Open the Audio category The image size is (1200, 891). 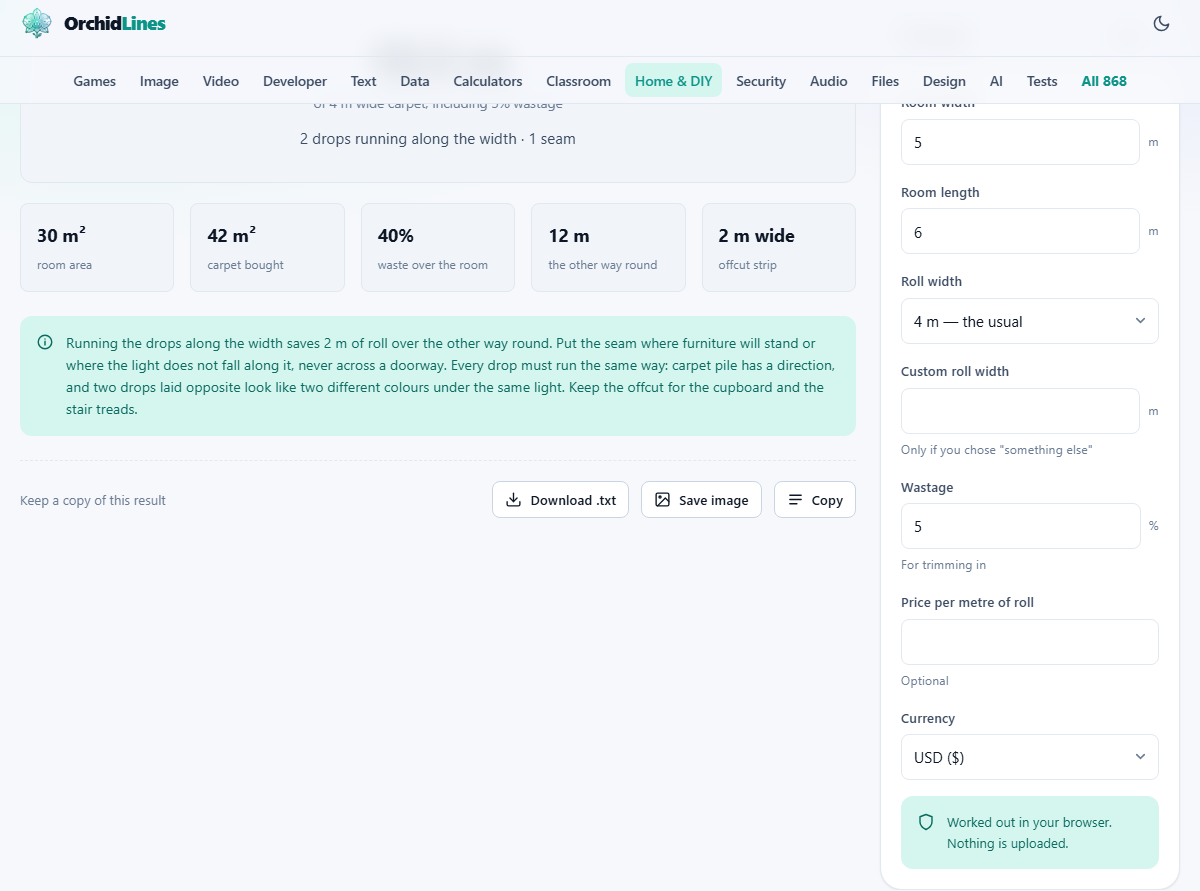pos(829,81)
